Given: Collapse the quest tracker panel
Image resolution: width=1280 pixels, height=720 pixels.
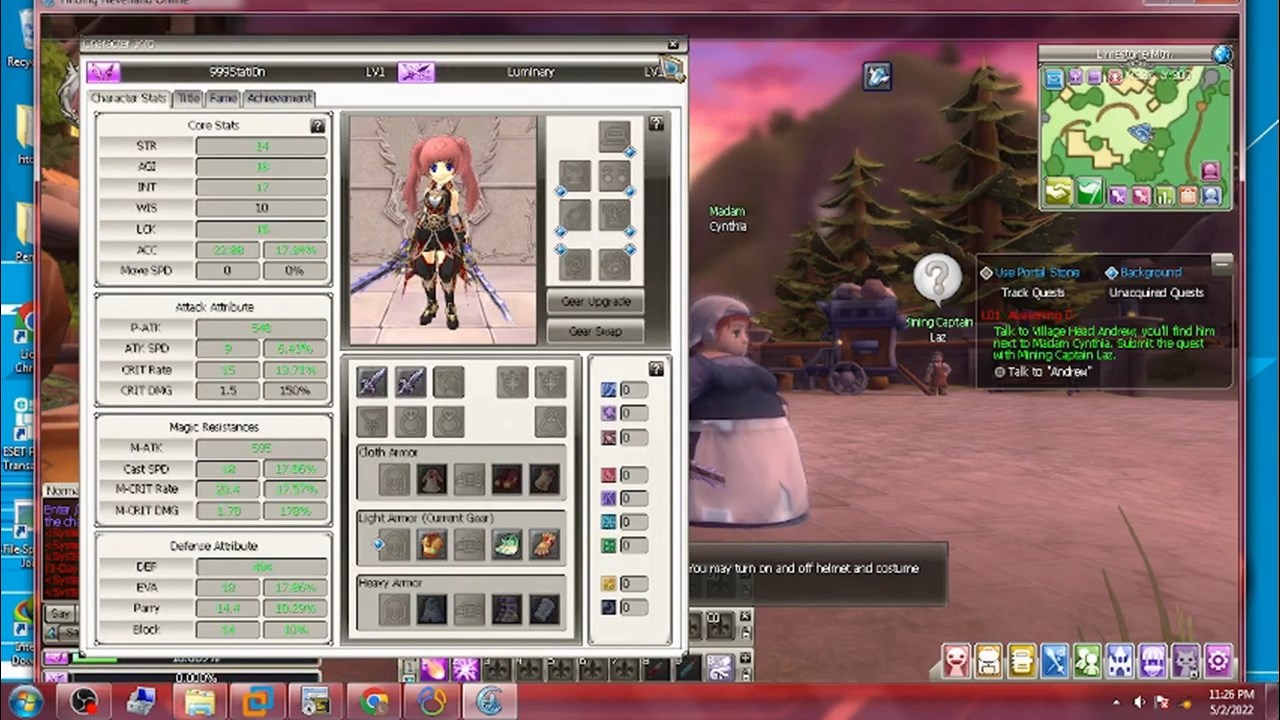Looking at the screenshot, I should click(x=1221, y=264).
